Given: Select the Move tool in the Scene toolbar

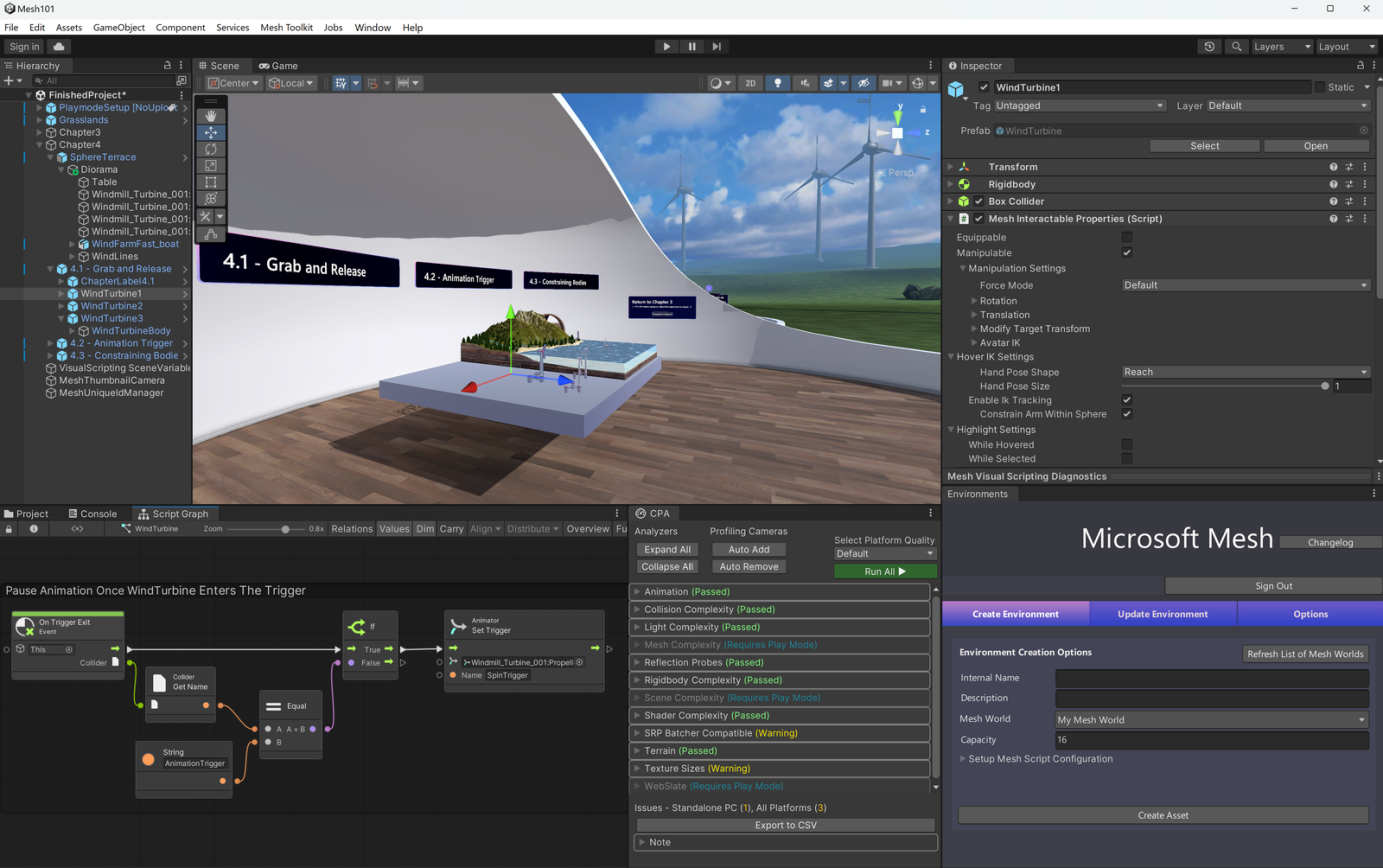Looking at the screenshot, I should 211,131.
